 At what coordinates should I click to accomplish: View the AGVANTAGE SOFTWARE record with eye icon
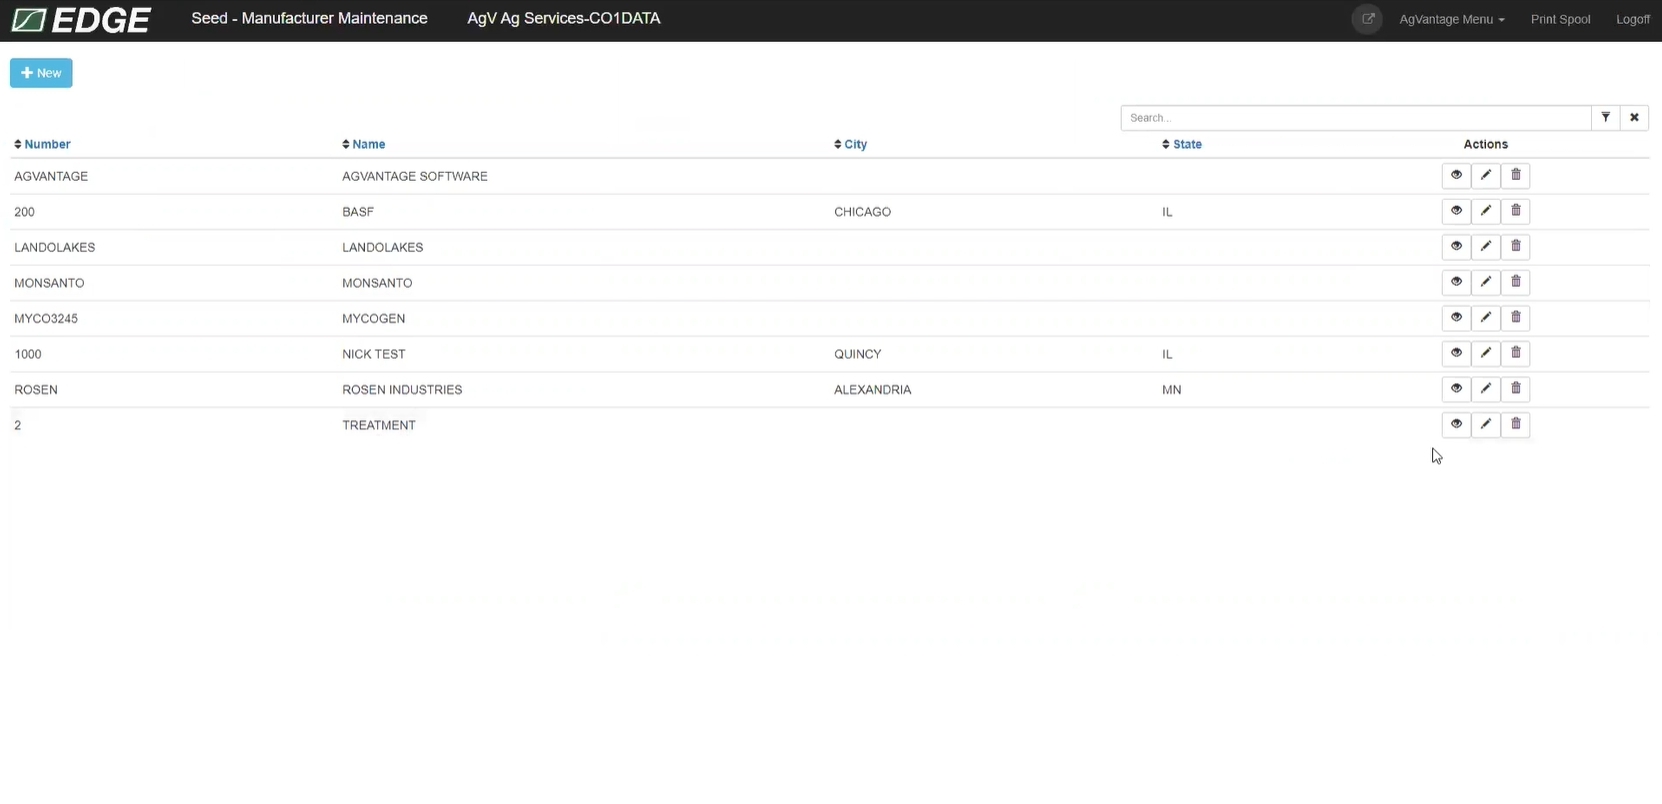[1456, 176]
